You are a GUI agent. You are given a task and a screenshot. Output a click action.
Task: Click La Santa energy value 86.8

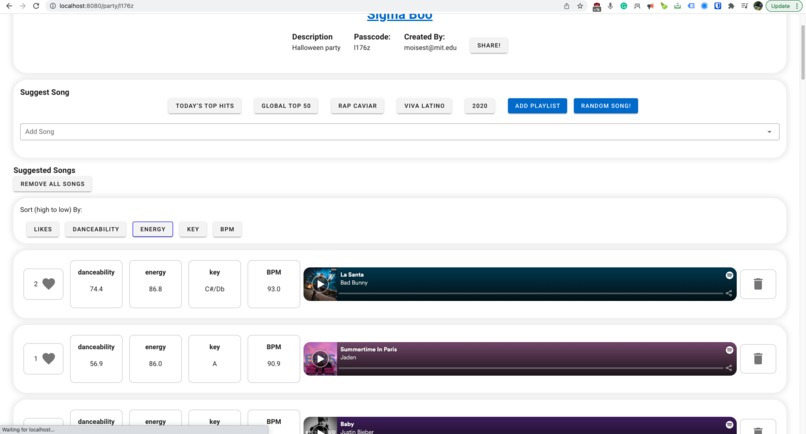click(155, 289)
